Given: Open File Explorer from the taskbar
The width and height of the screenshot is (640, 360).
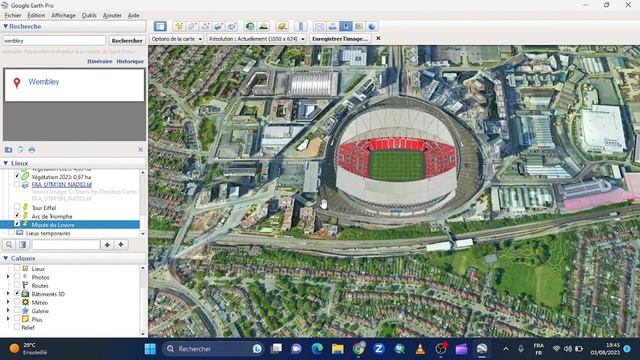Looking at the screenshot, I should pyautogui.click(x=338, y=349).
